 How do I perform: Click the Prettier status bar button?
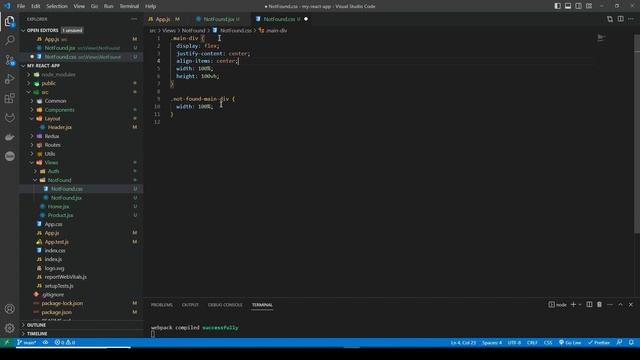tap(599, 342)
